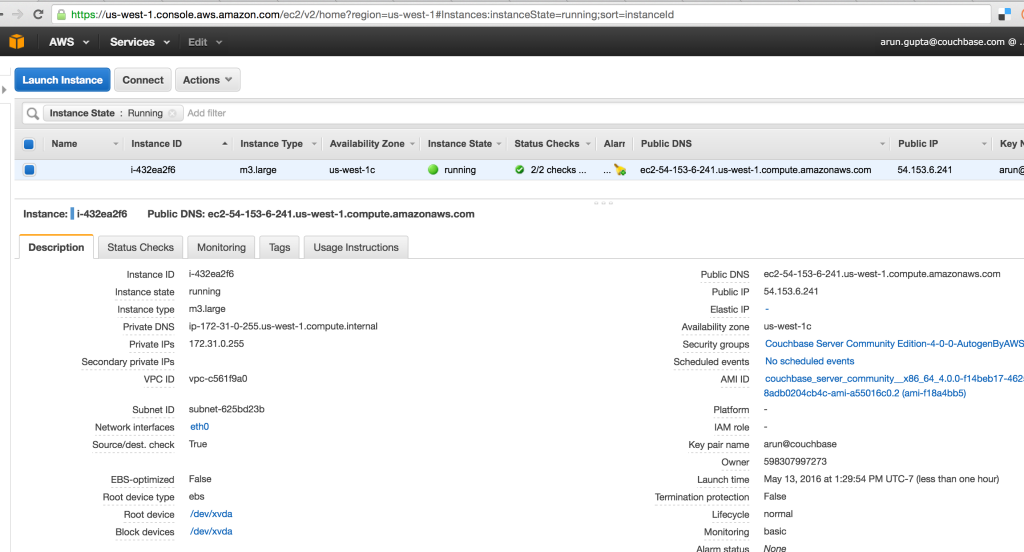Click the No scheduled events link
The width and height of the screenshot is (1024, 552).
(810, 361)
